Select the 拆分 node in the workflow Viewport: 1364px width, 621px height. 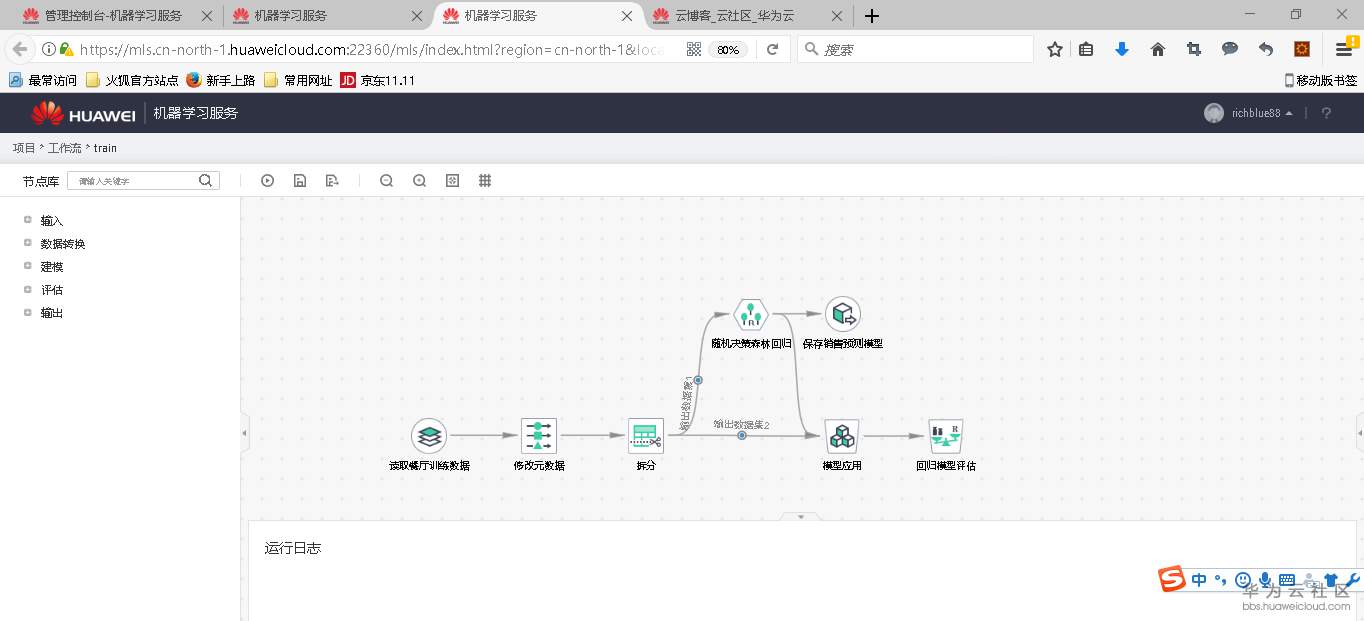click(x=645, y=436)
